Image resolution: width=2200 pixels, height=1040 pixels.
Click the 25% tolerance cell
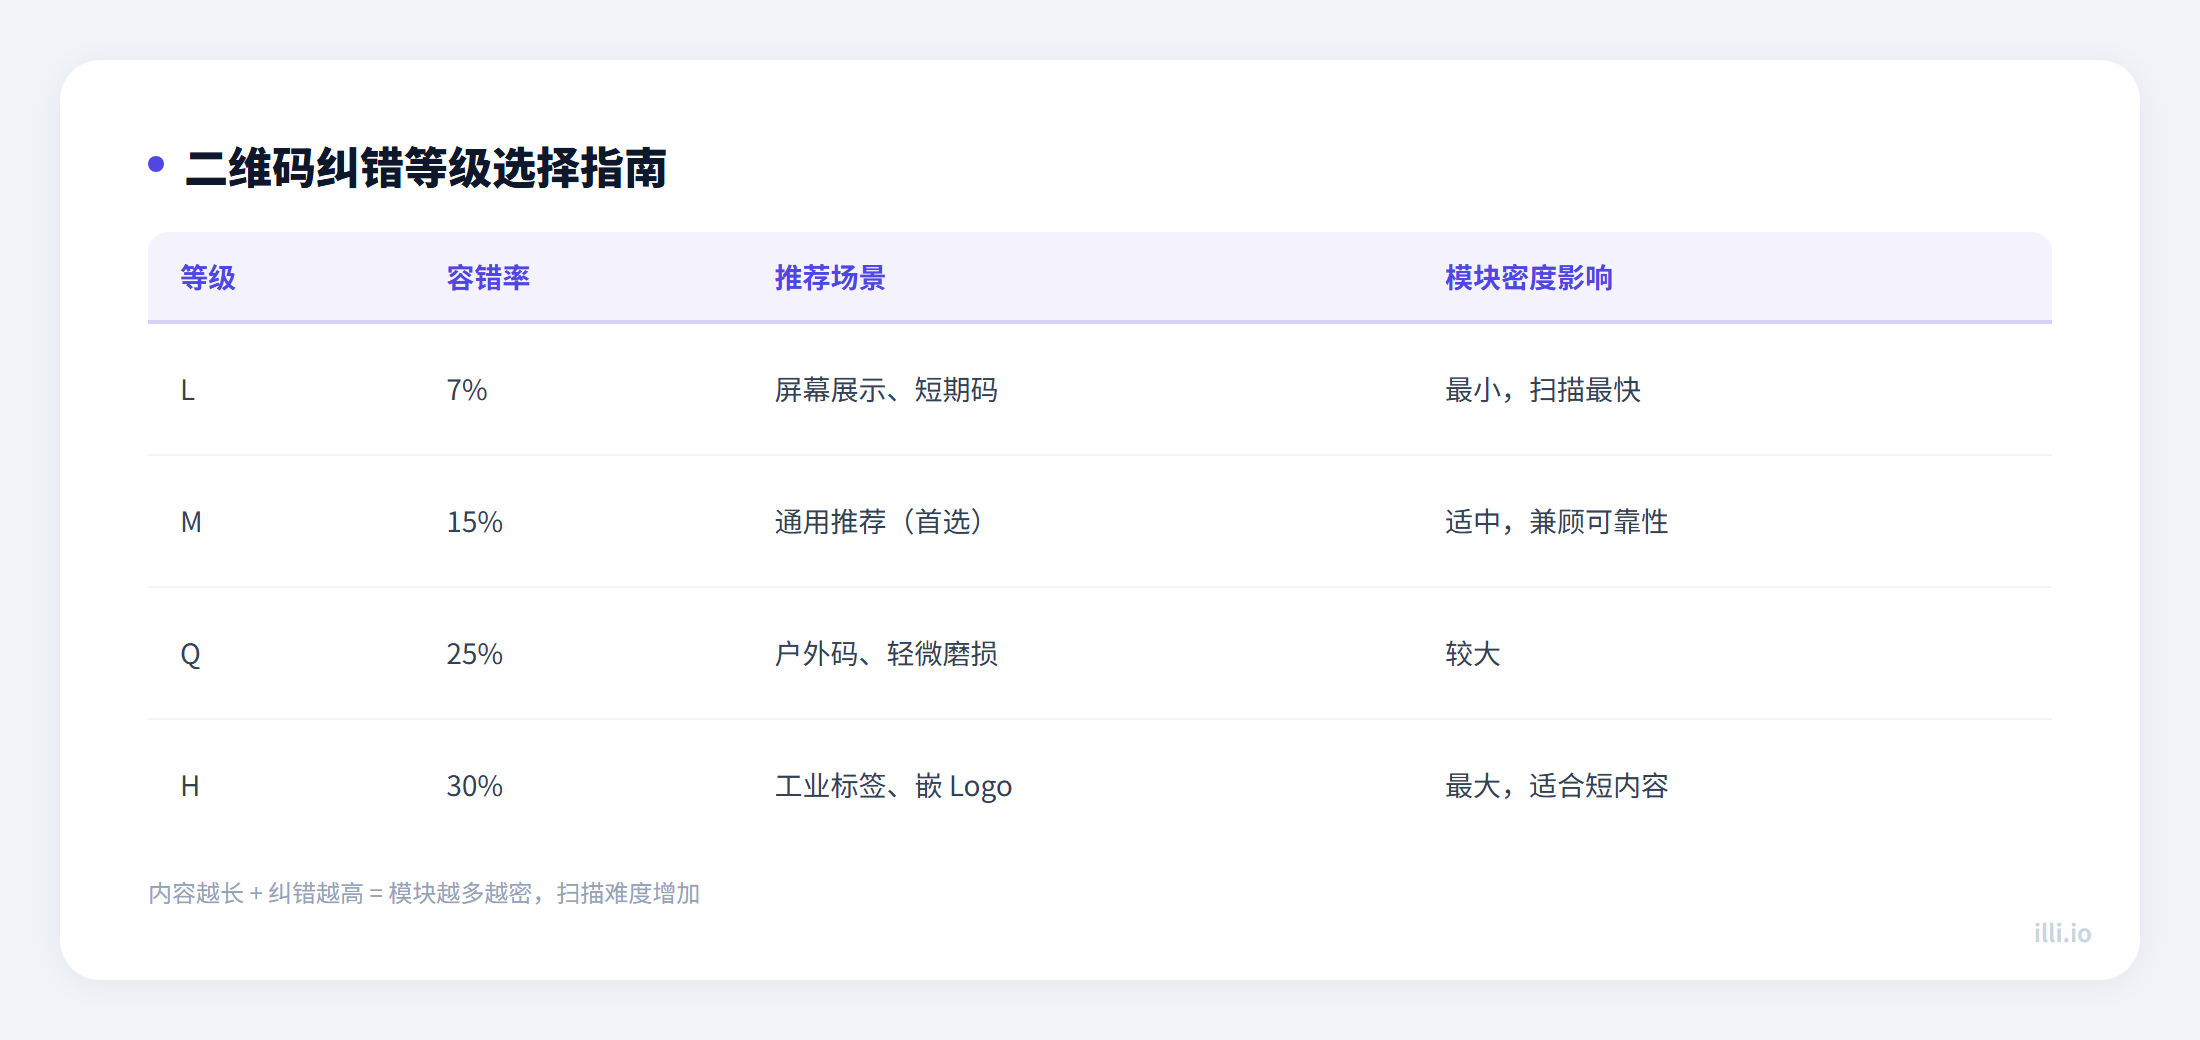click(474, 654)
